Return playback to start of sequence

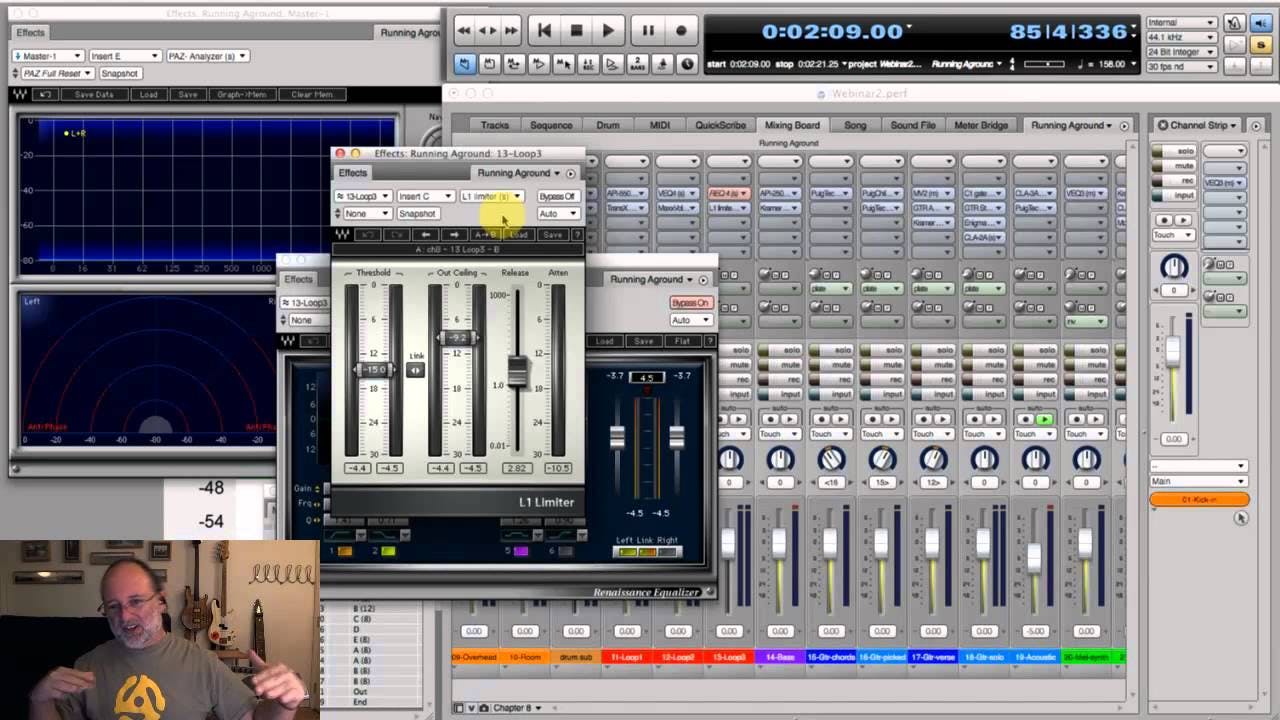544,31
